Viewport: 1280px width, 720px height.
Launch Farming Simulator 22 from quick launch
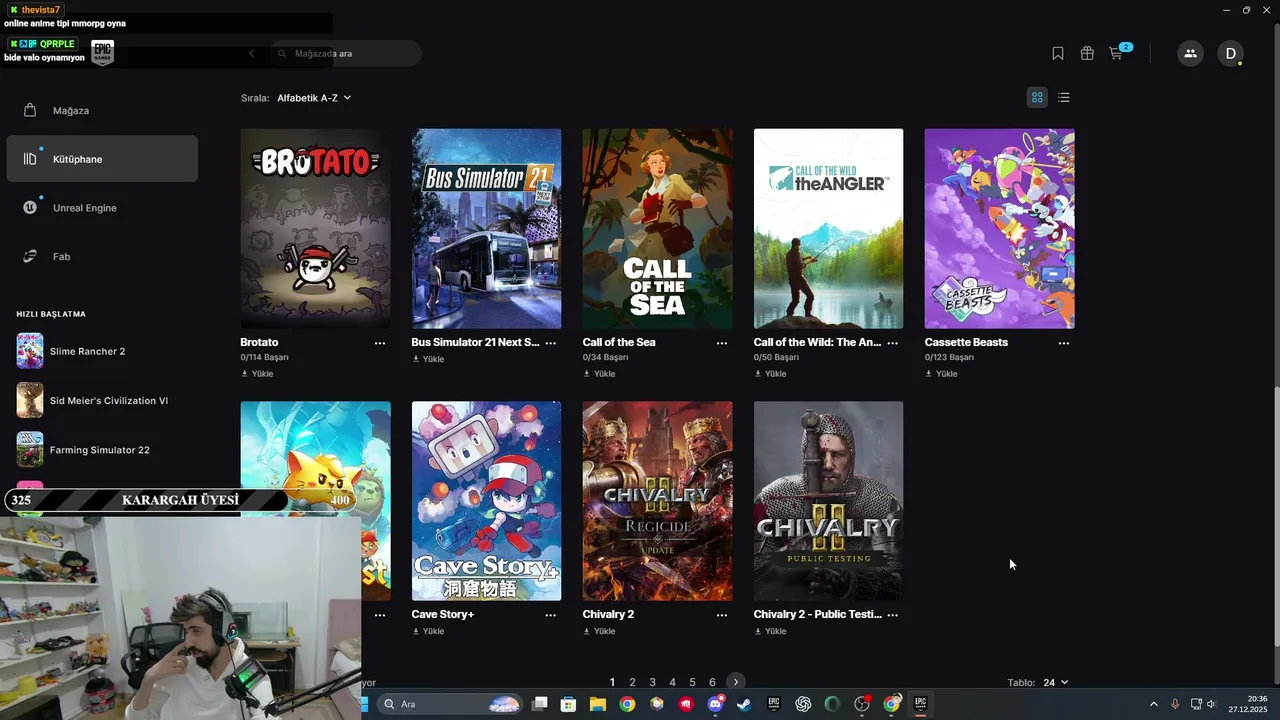point(102,450)
